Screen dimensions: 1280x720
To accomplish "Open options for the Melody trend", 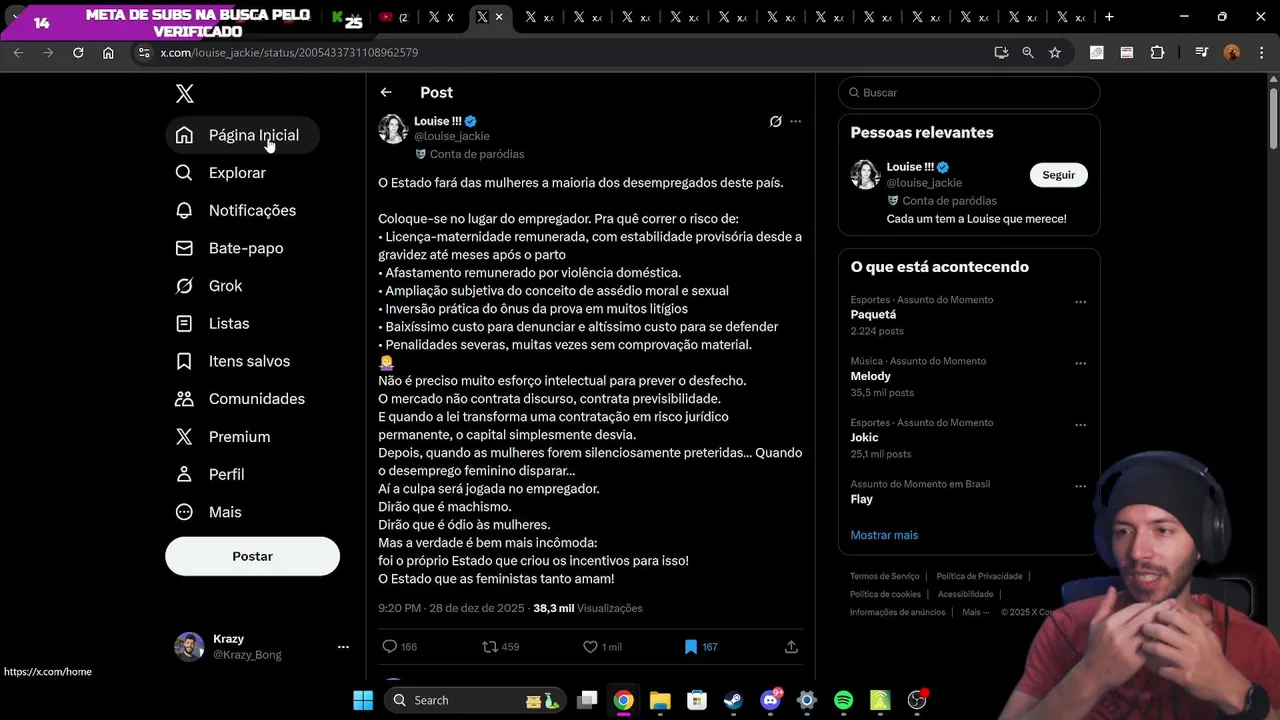I will pos(1080,363).
